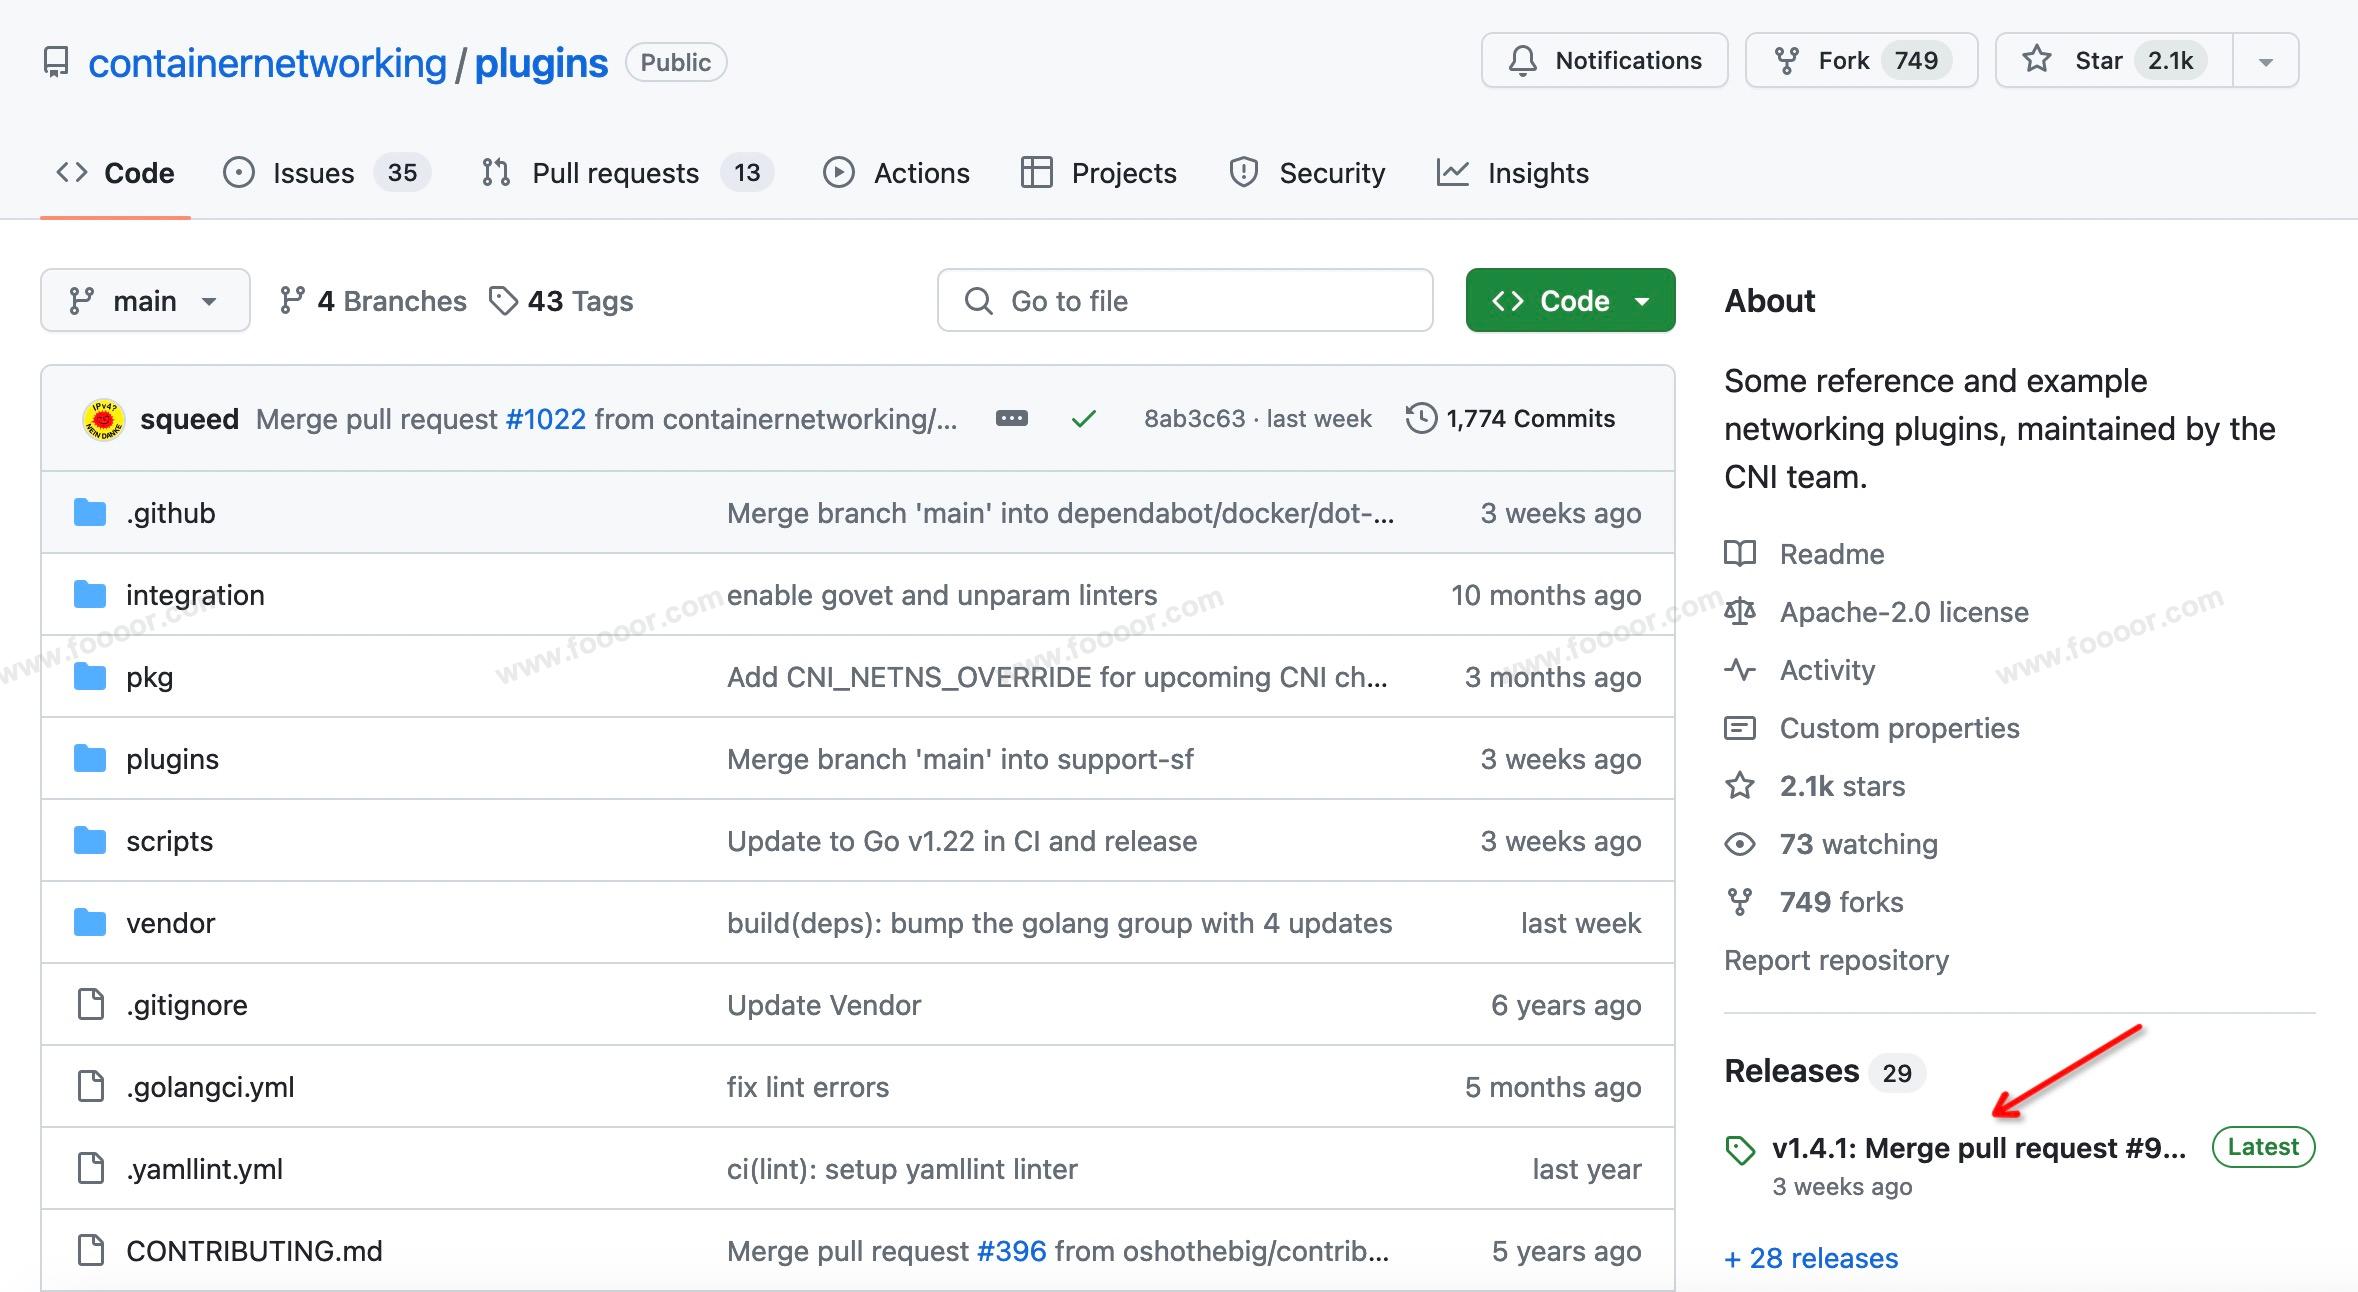Open the main branch dropdown
Screen dimensions: 2358x1292
[145, 301]
